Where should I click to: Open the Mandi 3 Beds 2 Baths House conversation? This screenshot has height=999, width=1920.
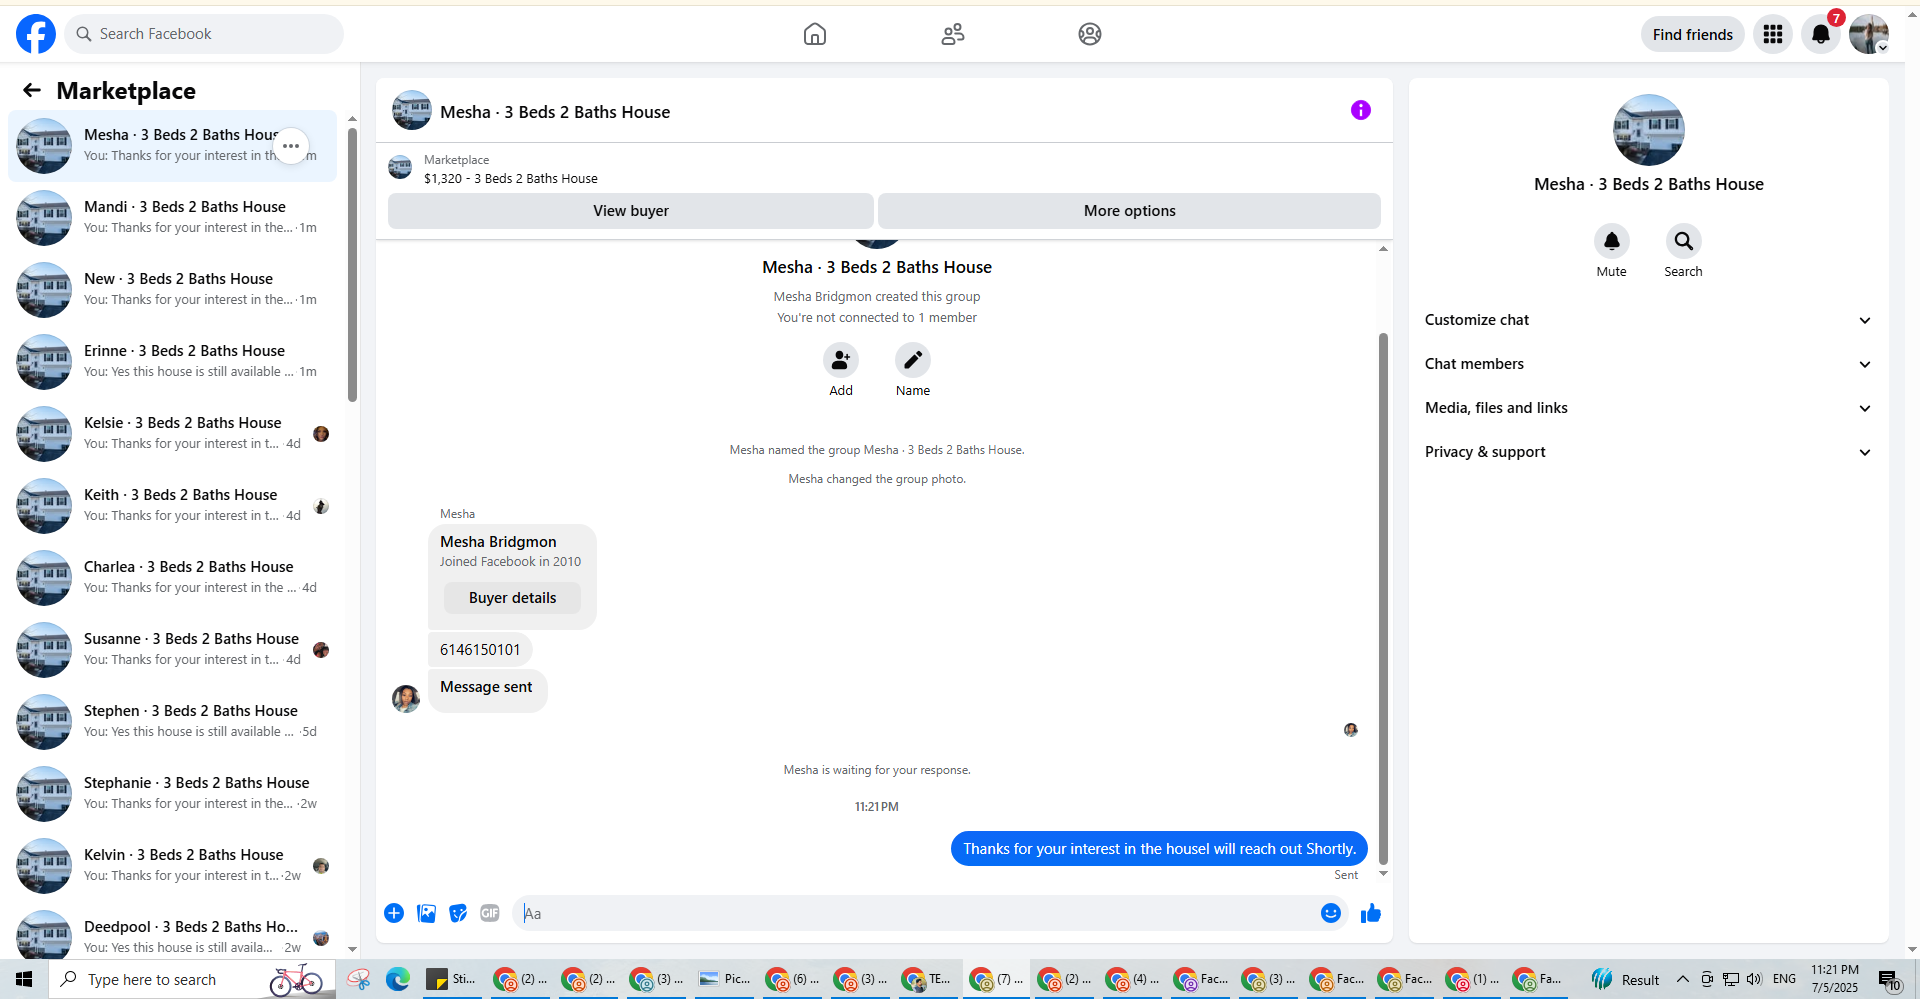[173, 218]
